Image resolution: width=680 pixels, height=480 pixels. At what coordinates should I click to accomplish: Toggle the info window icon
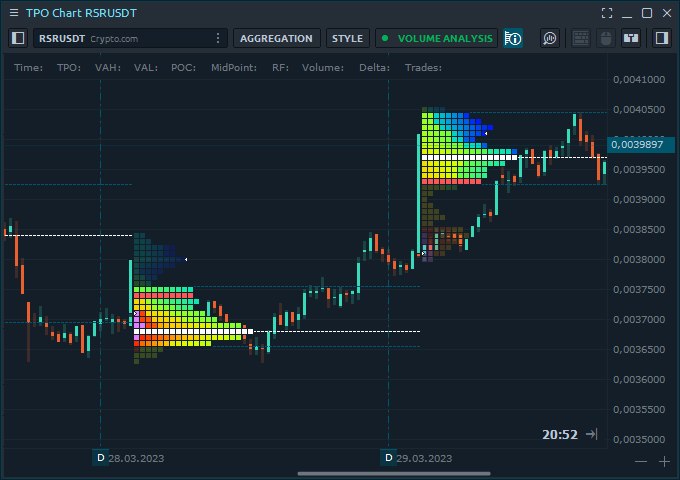tap(513, 38)
